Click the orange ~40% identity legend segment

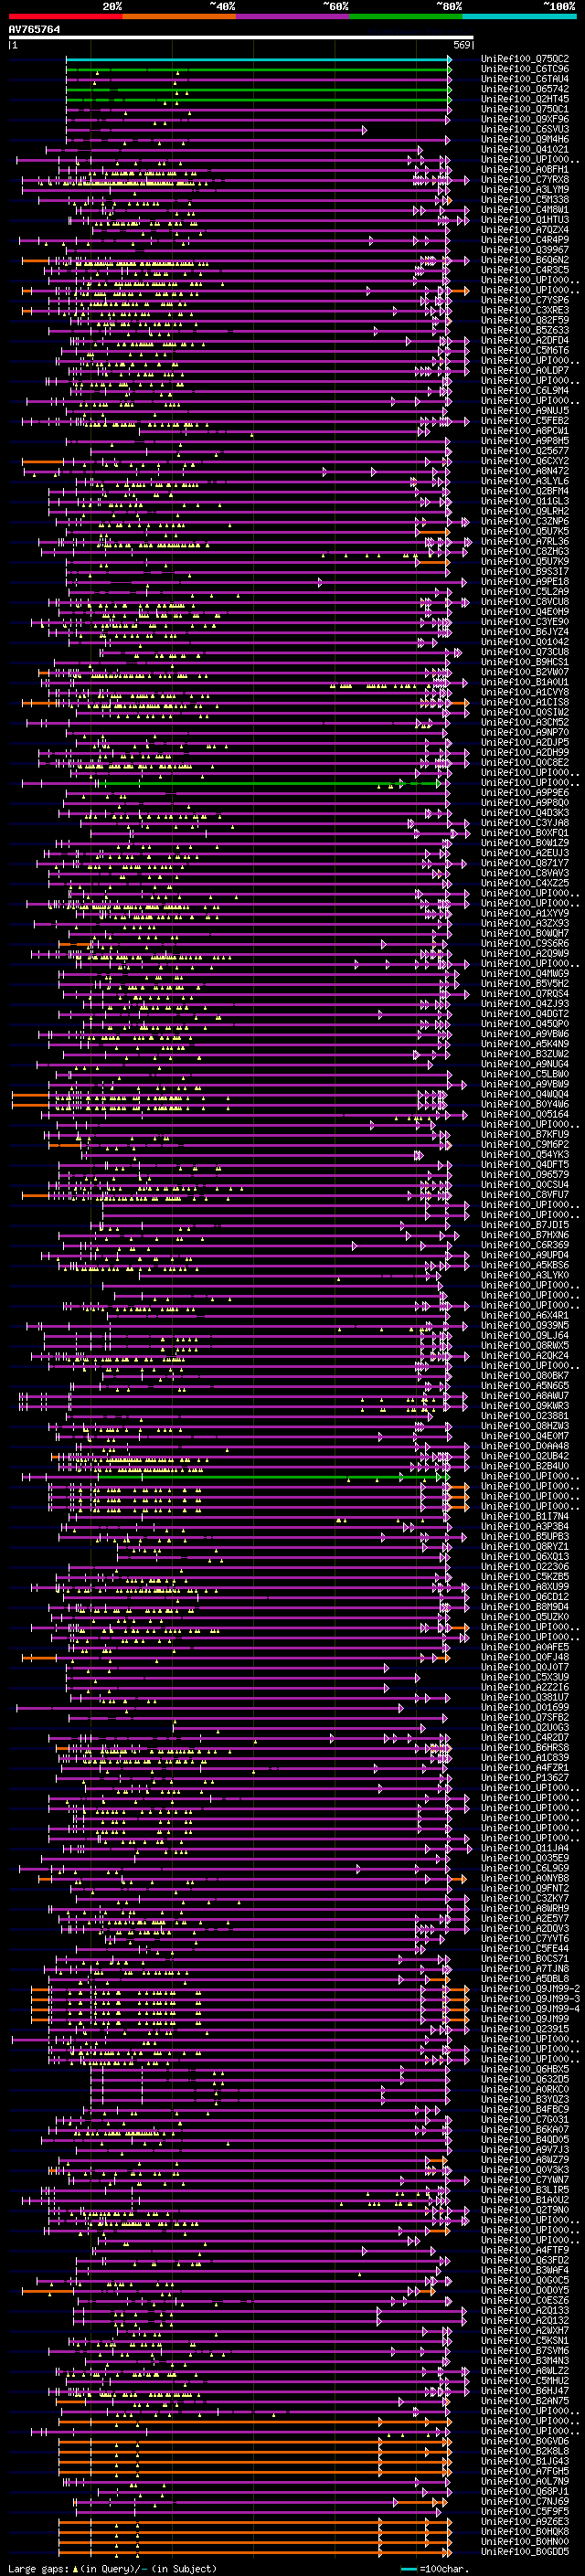click(x=179, y=16)
